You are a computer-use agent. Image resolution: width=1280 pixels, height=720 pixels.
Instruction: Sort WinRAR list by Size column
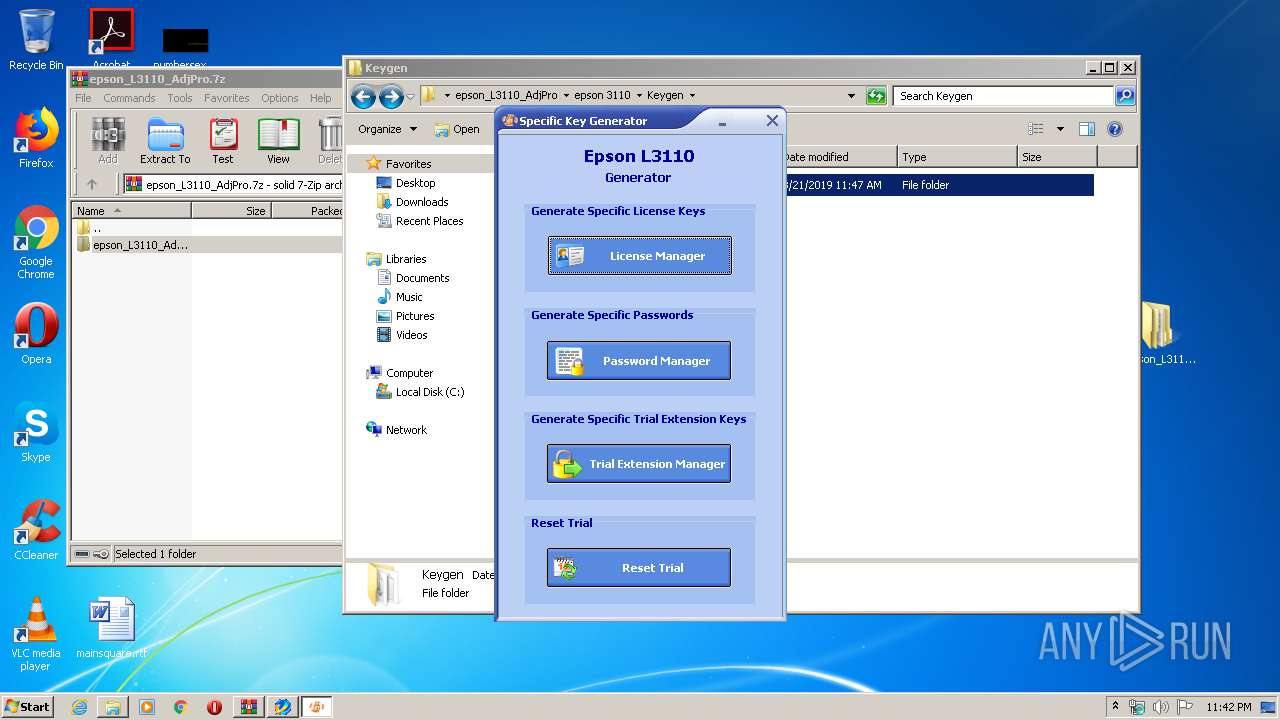231,210
